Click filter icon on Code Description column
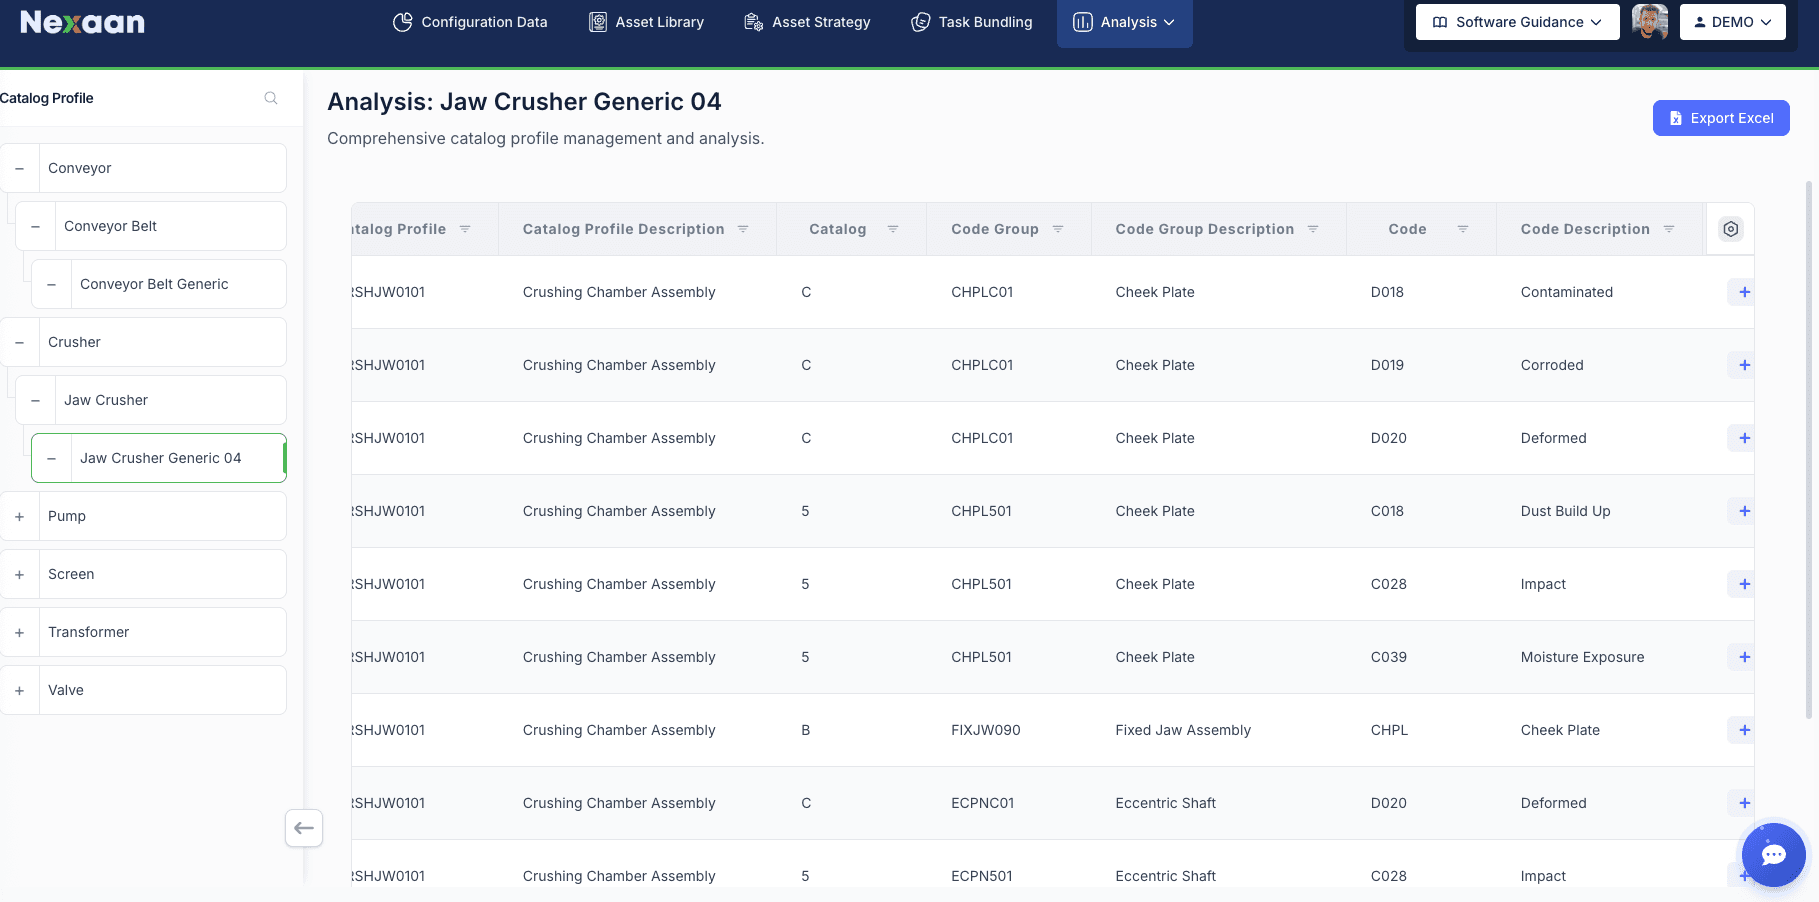The image size is (1819, 902). click(x=1669, y=229)
